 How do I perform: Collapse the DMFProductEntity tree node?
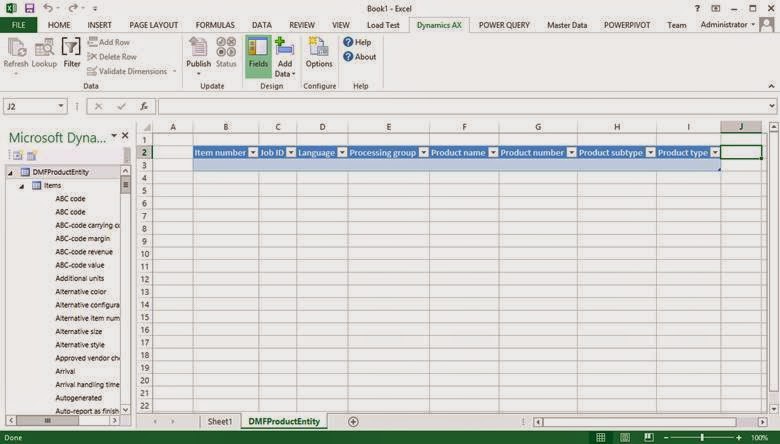10,173
